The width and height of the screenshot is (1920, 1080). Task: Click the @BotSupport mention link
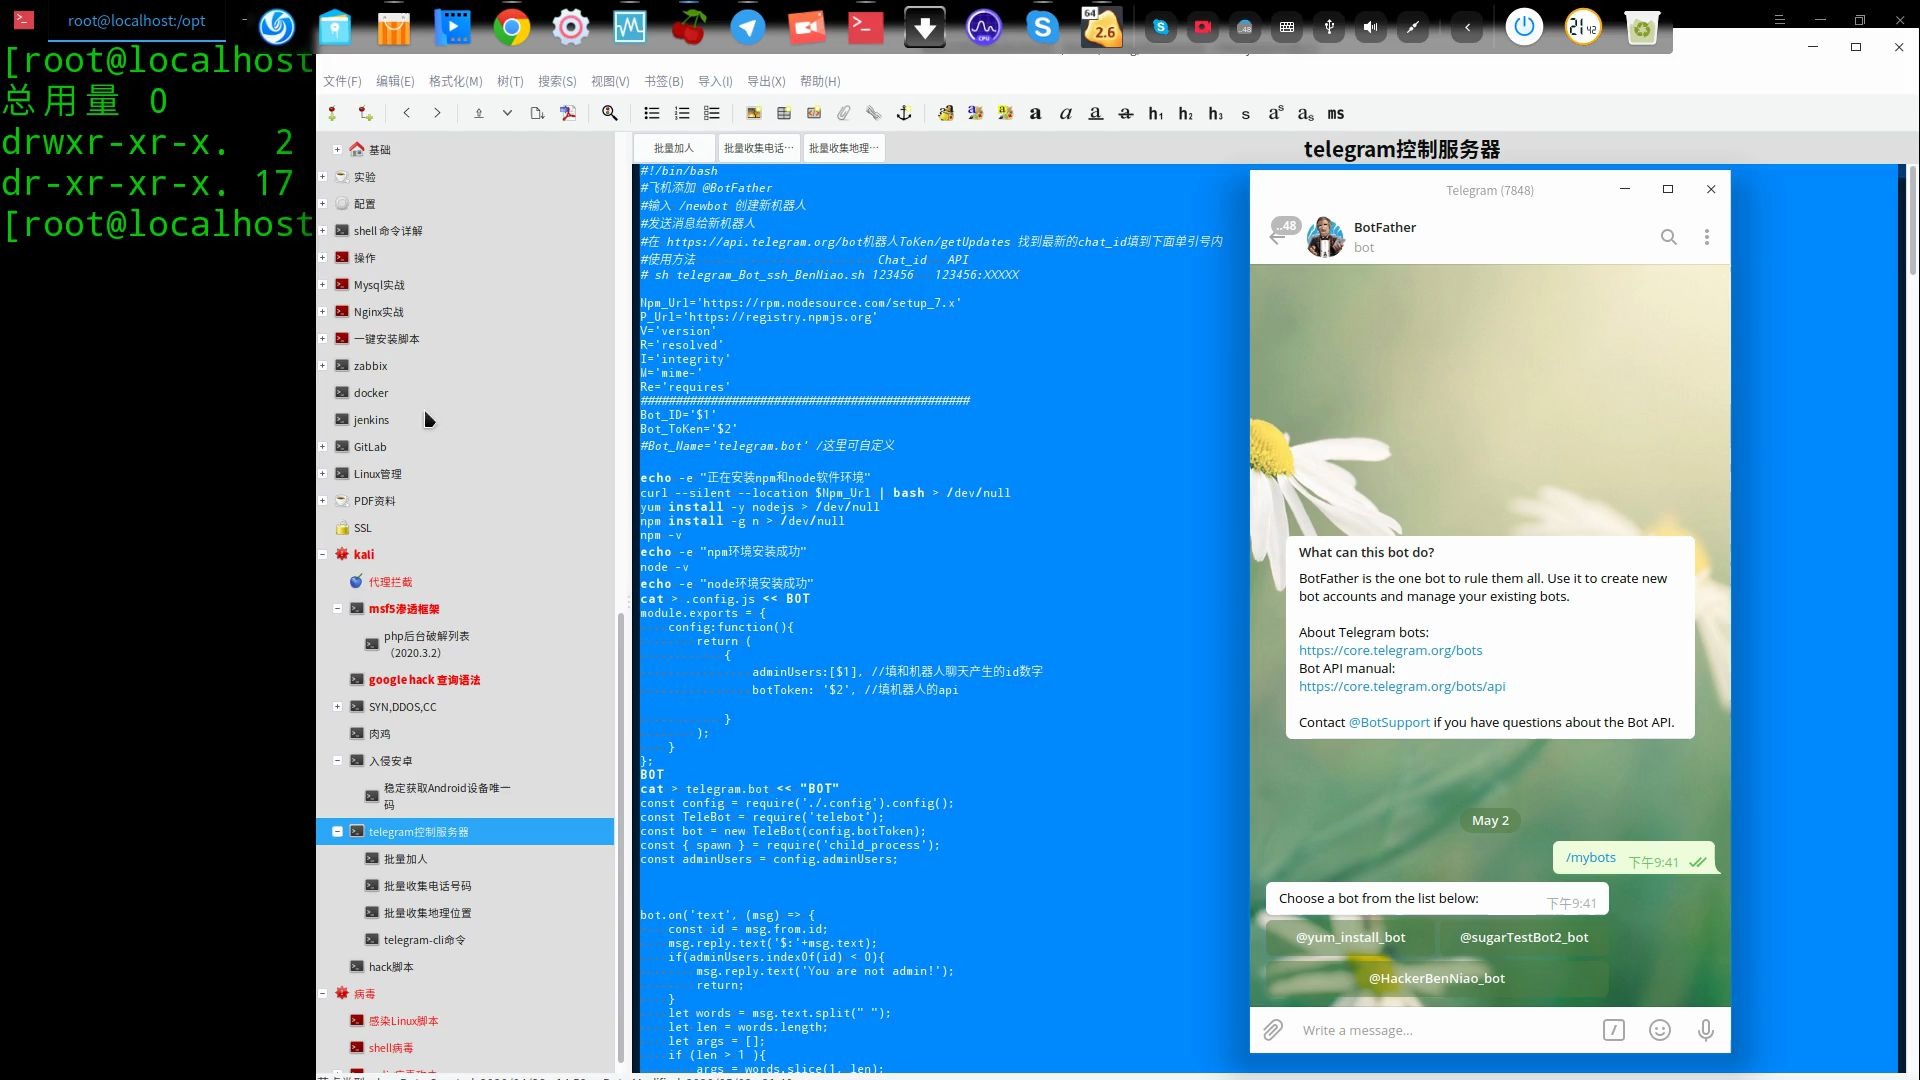point(1389,722)
